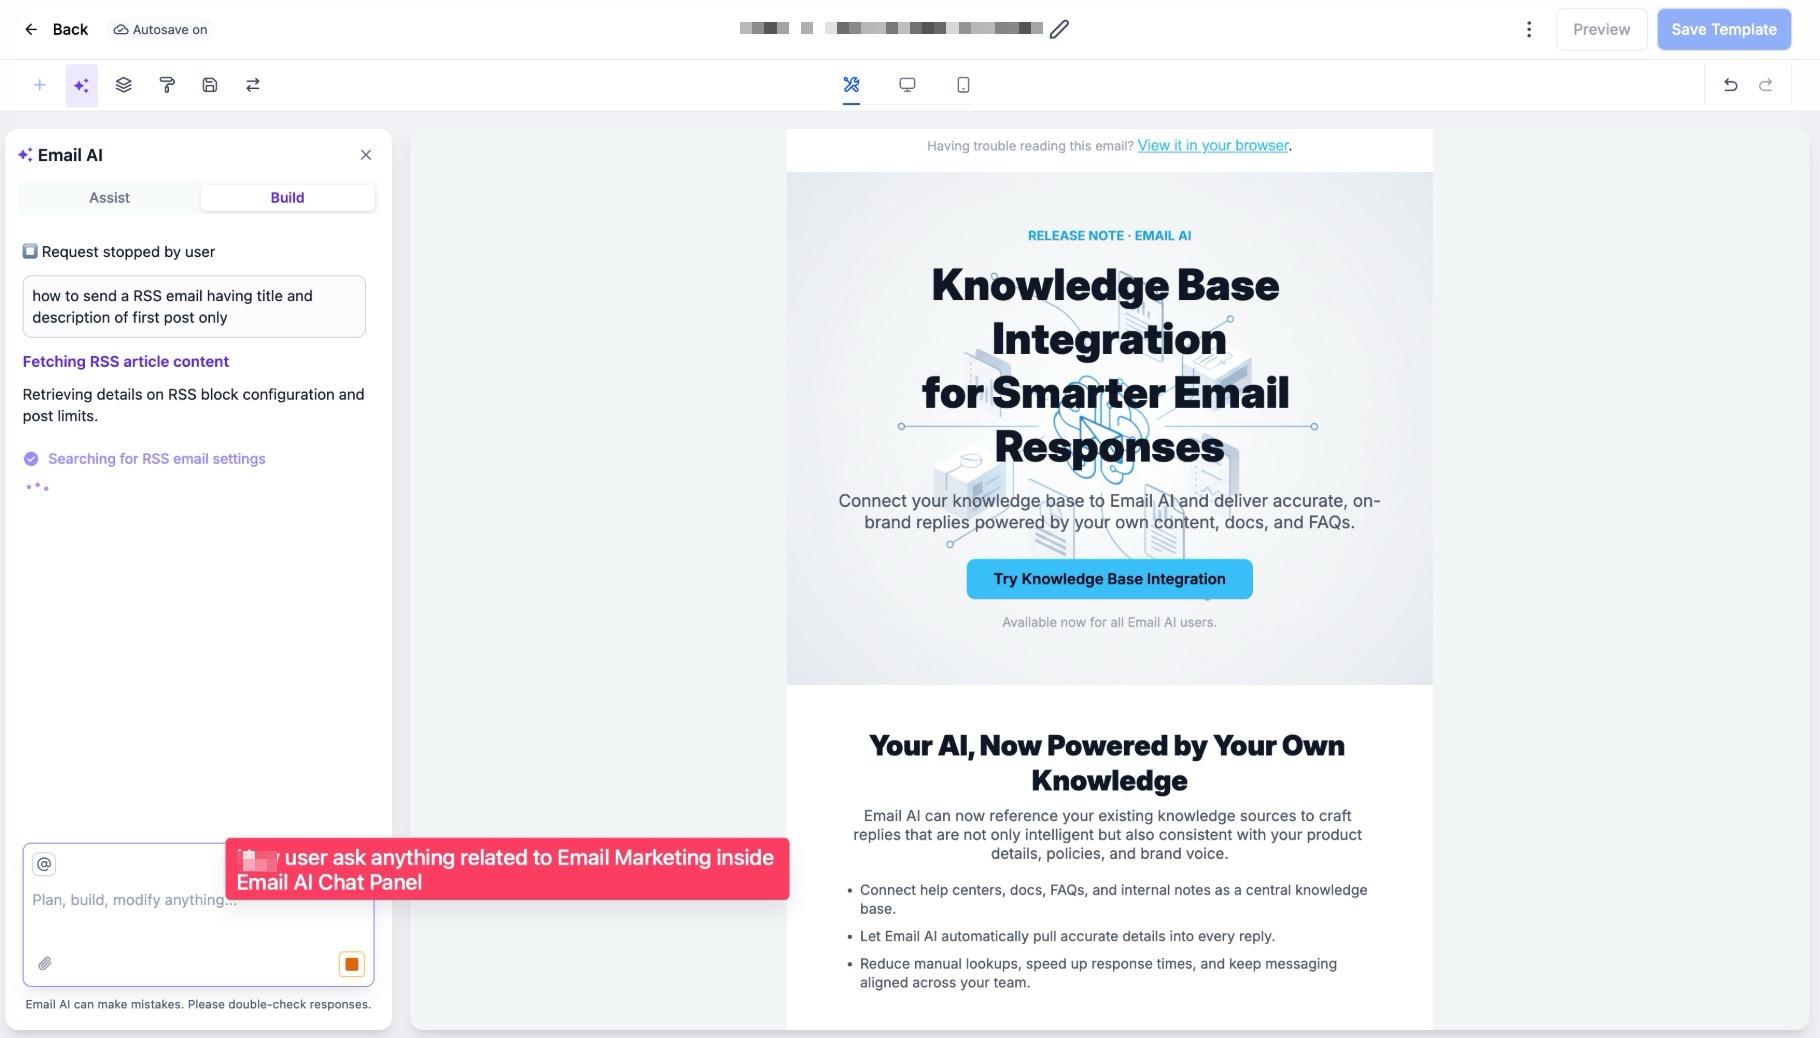Click the Back button

[56, 30]
